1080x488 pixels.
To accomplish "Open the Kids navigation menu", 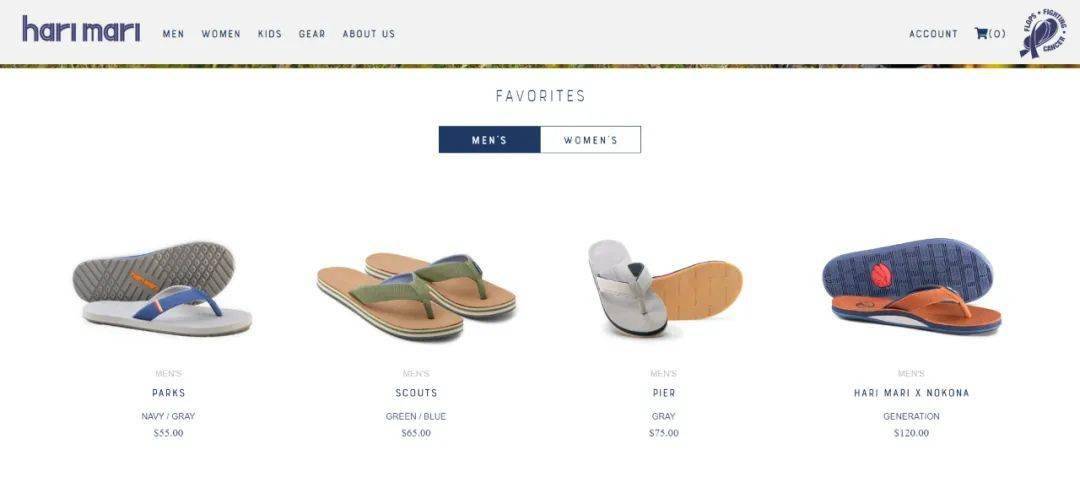I will coord(270,34).
